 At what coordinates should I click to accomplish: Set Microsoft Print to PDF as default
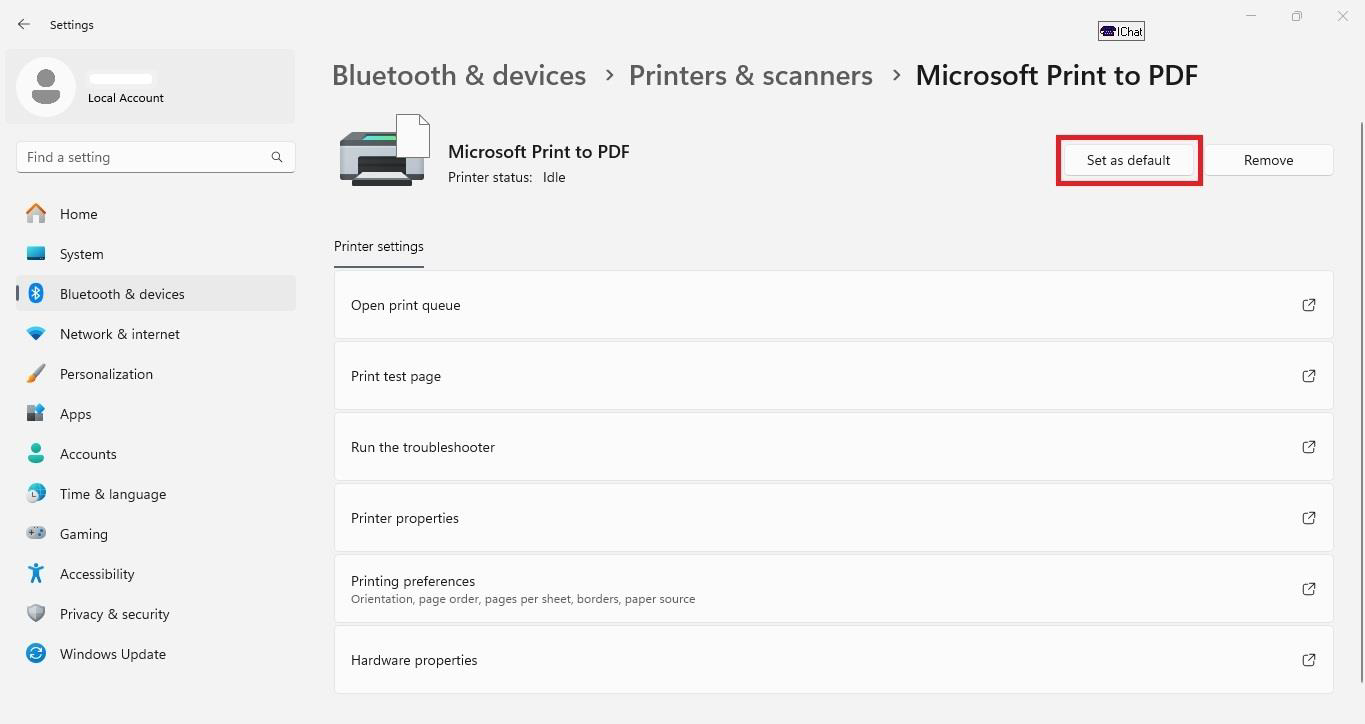1128,160
